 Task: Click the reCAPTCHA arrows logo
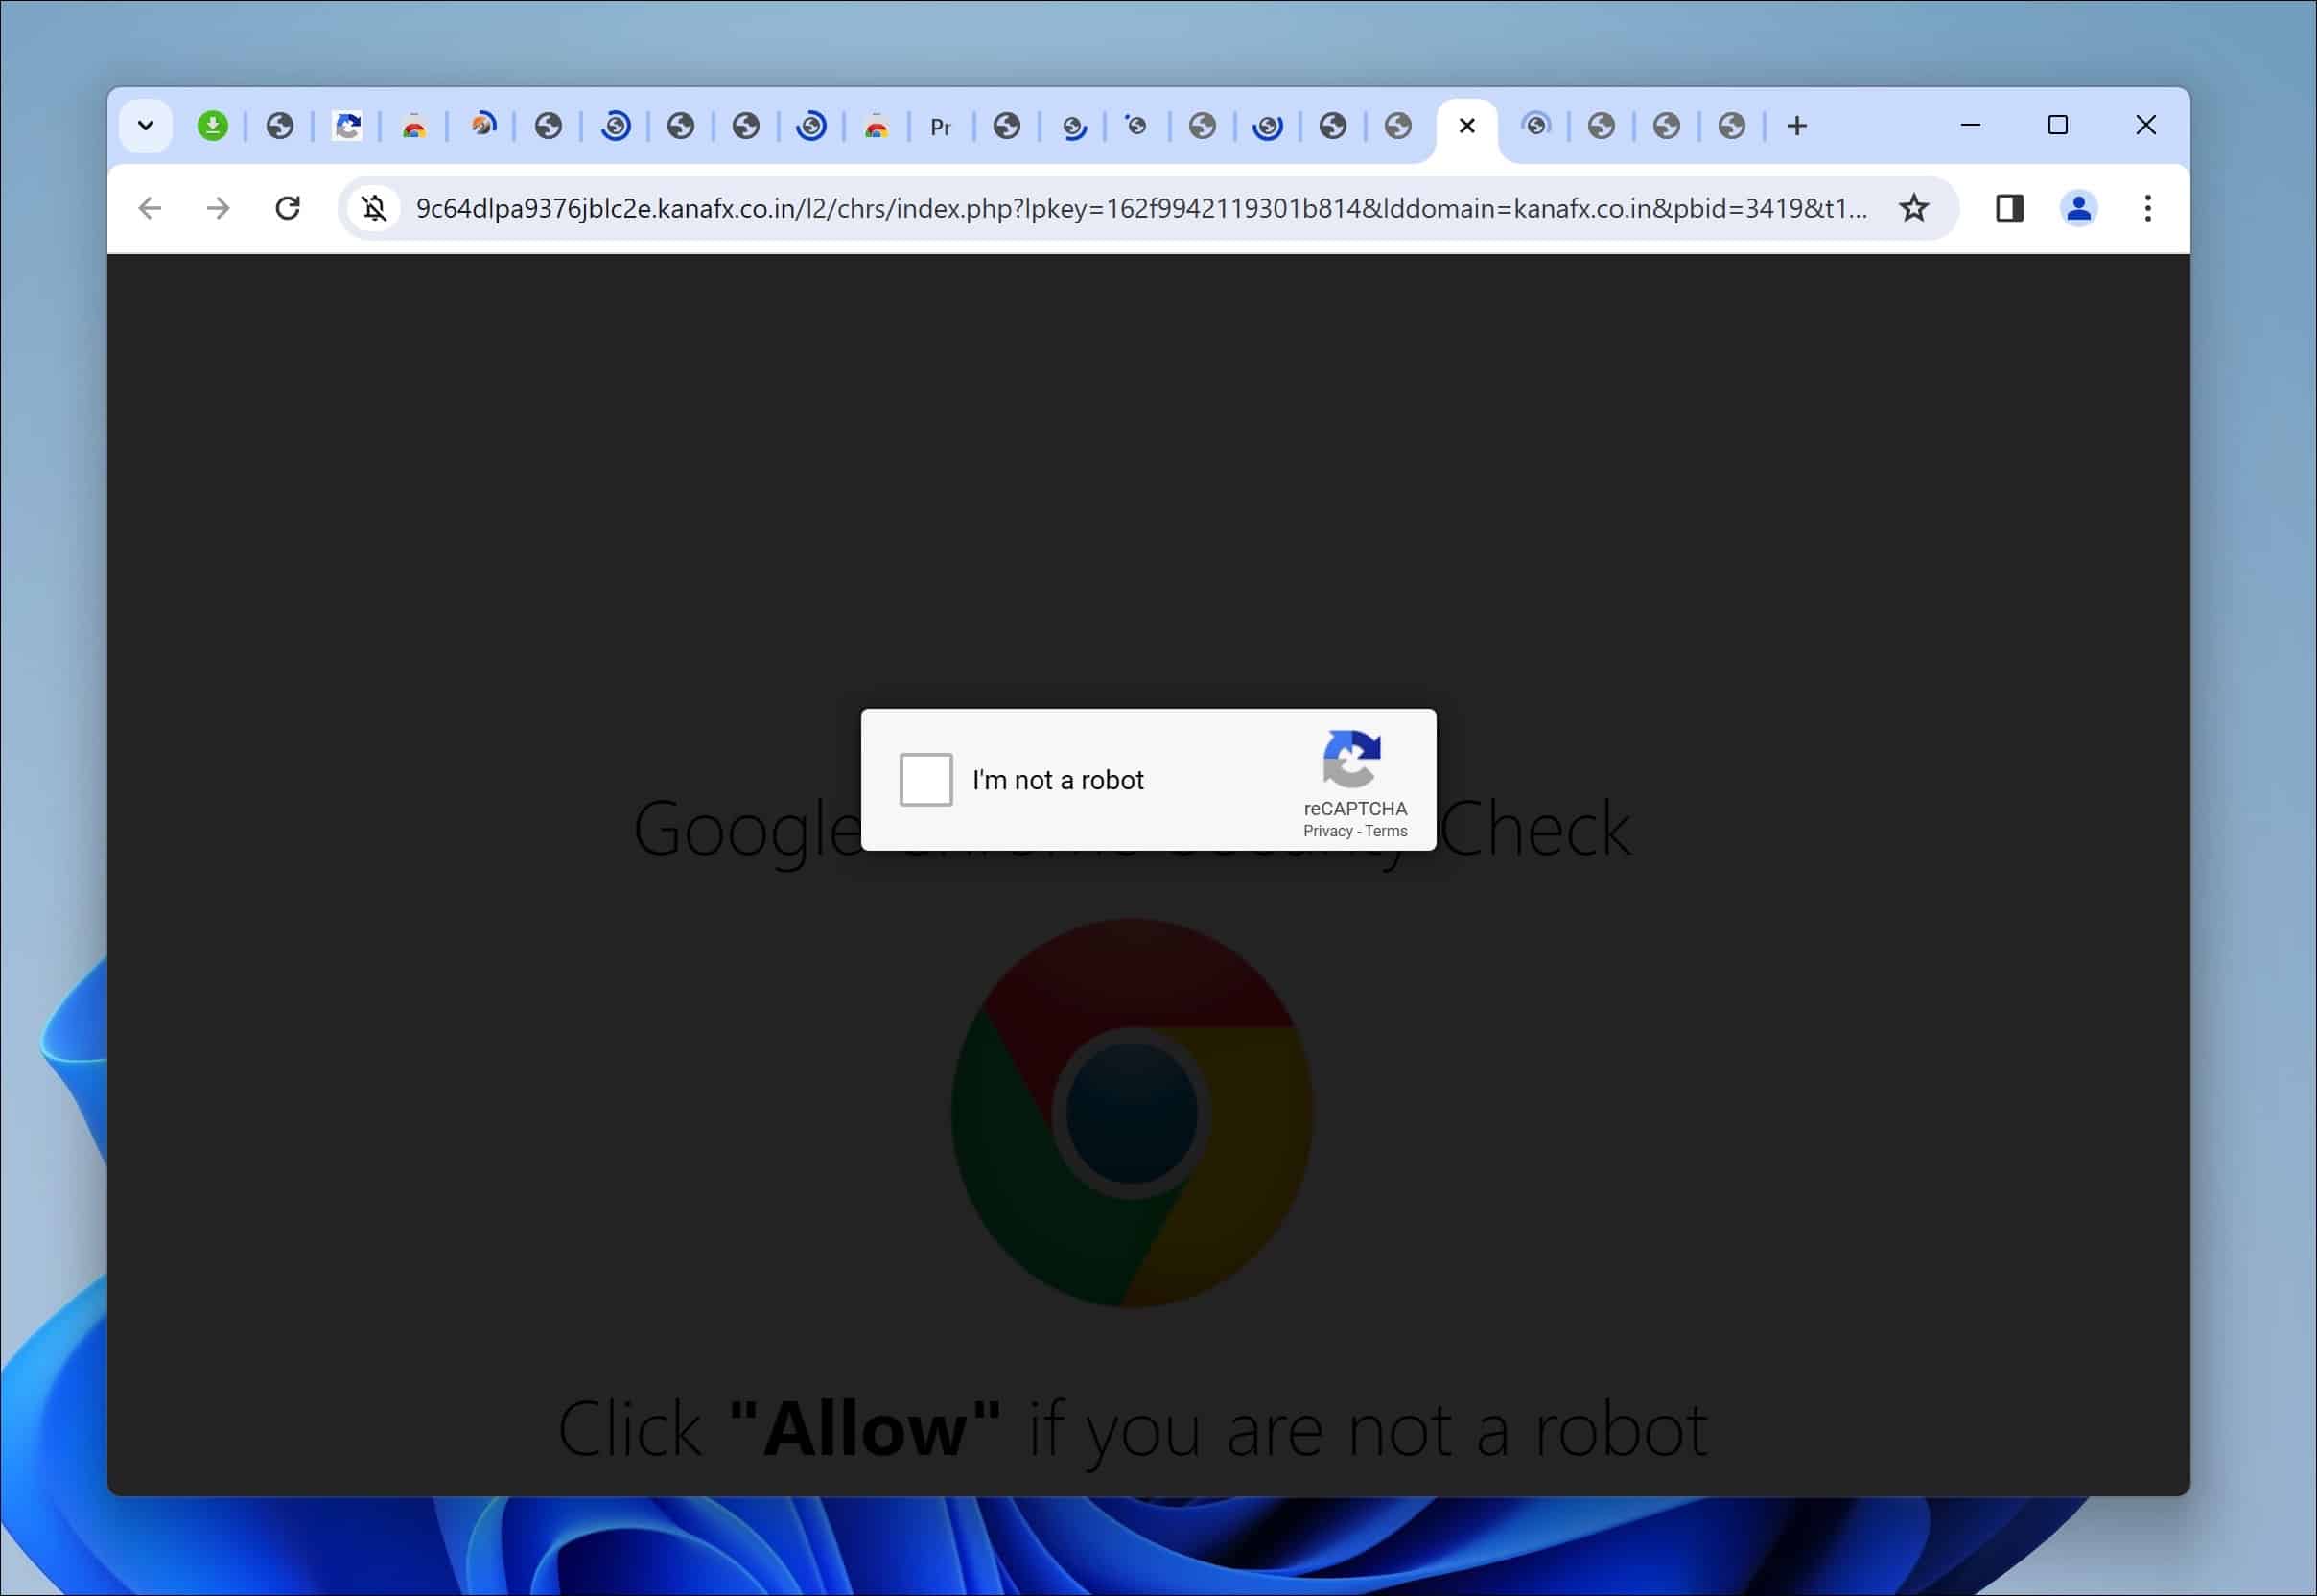coord(1352,759)
